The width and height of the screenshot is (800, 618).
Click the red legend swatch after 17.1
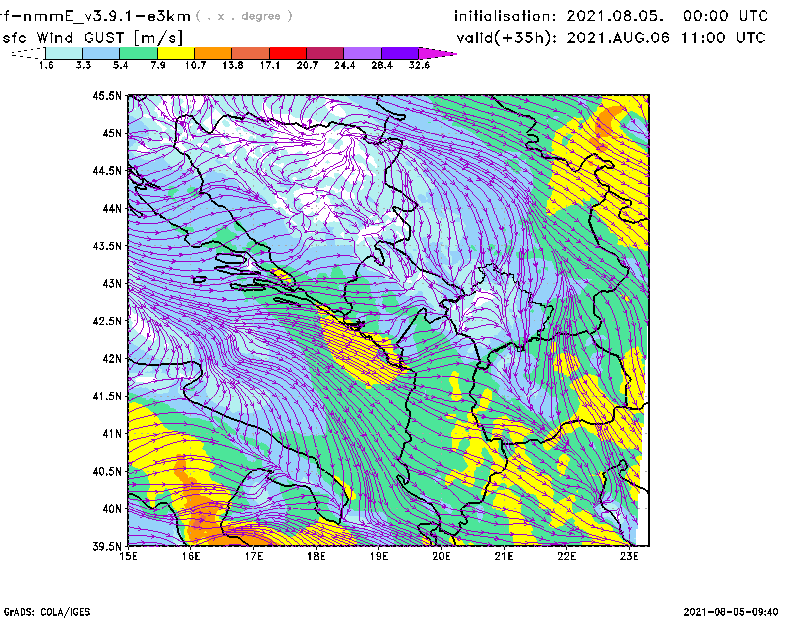tap(288, 53)
